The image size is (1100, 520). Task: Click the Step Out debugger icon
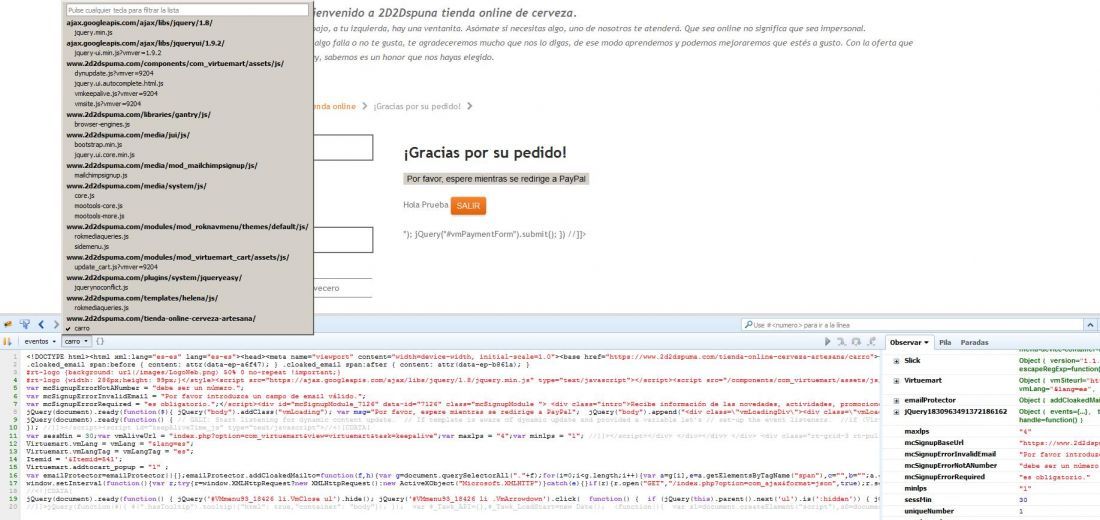click(871, 342)
